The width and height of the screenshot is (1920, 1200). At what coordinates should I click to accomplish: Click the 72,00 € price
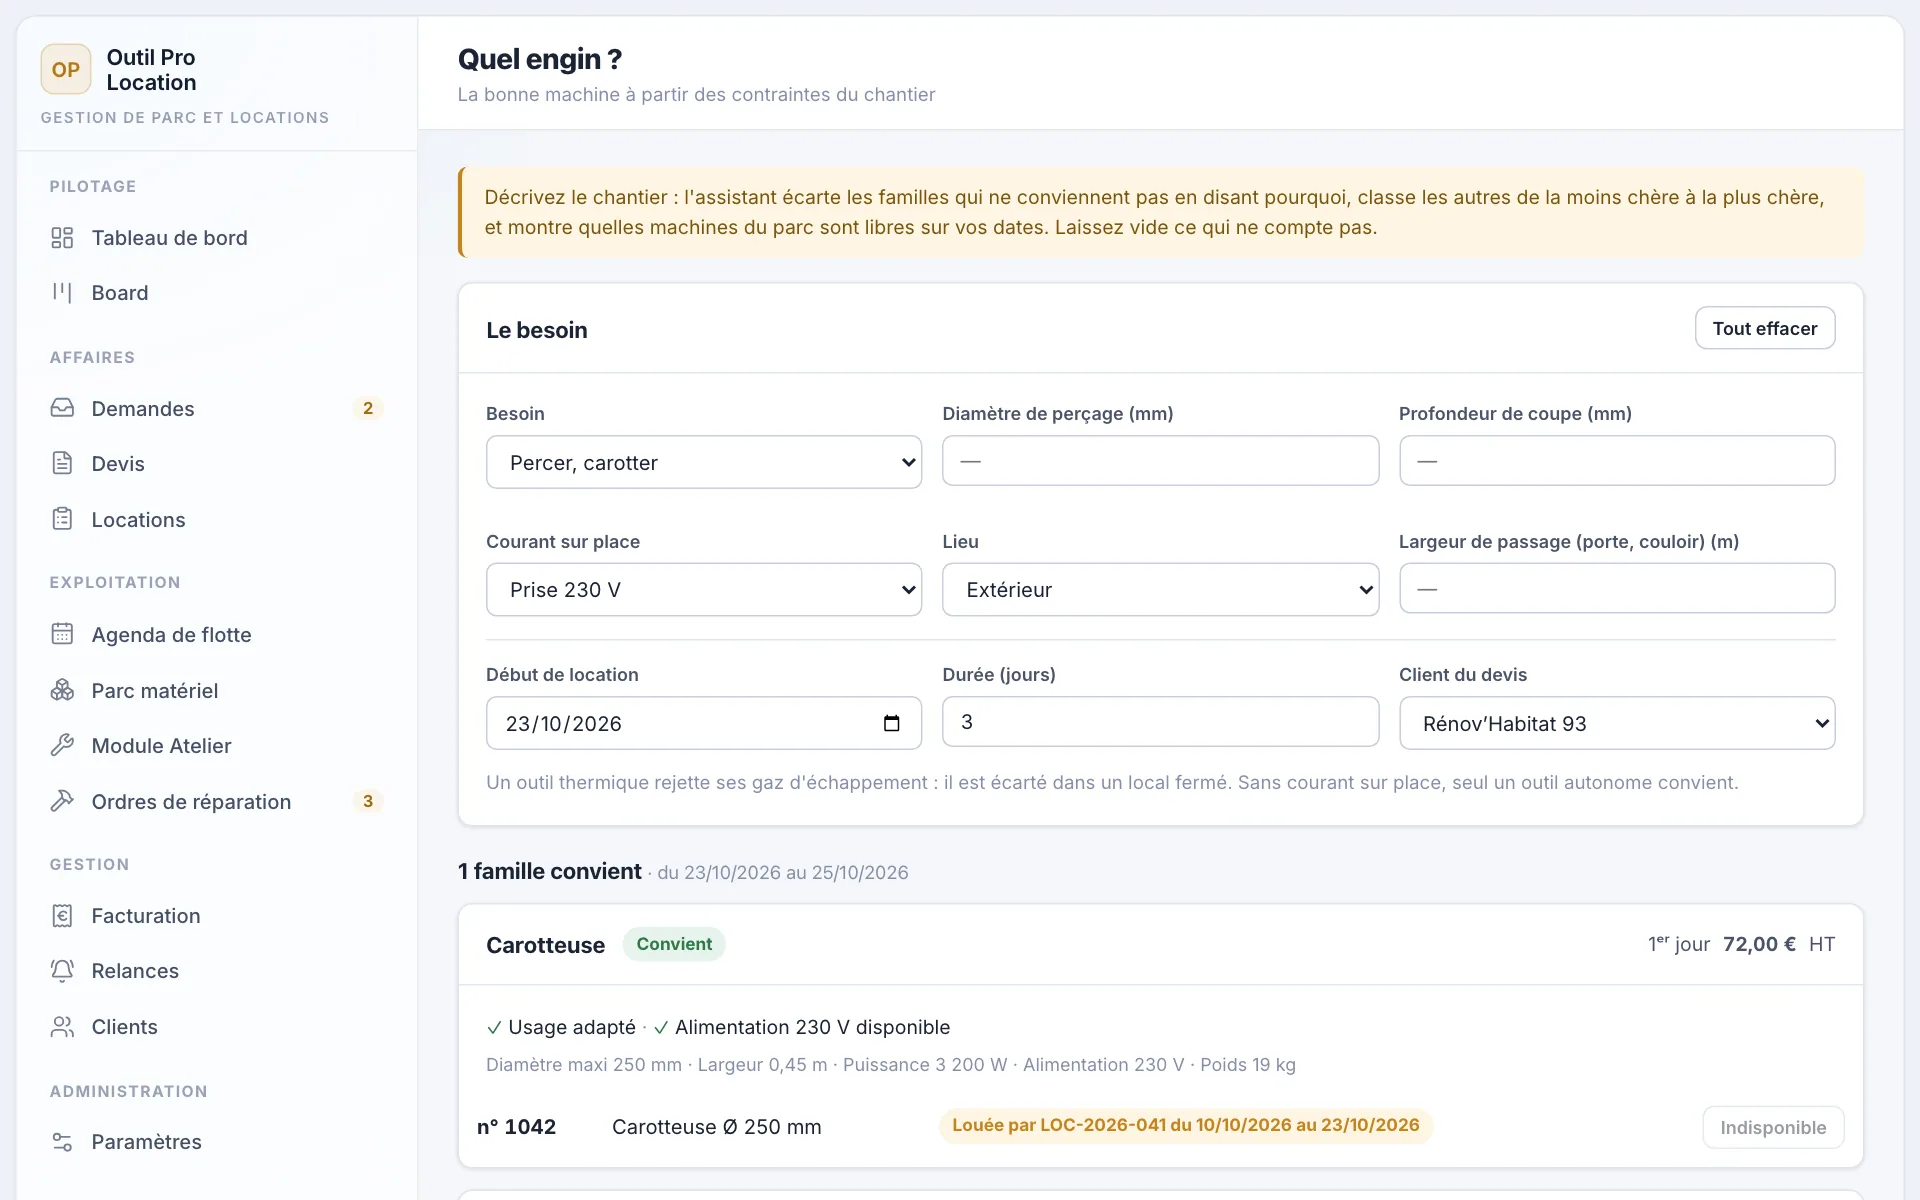click(1759, 944)
